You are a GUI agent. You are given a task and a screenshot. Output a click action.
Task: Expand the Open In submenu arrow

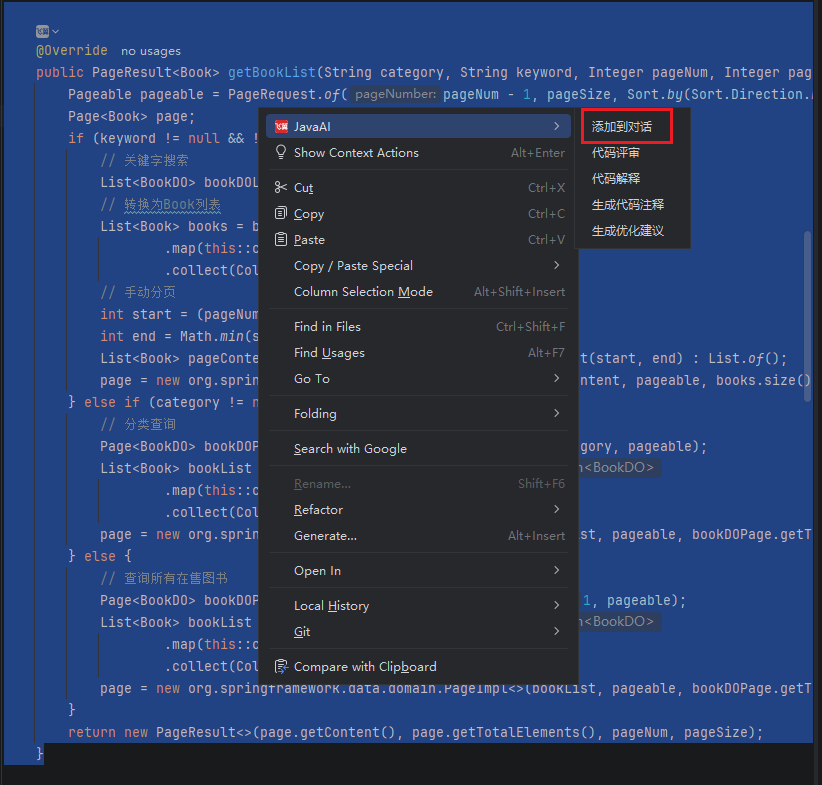click(556, 570)
